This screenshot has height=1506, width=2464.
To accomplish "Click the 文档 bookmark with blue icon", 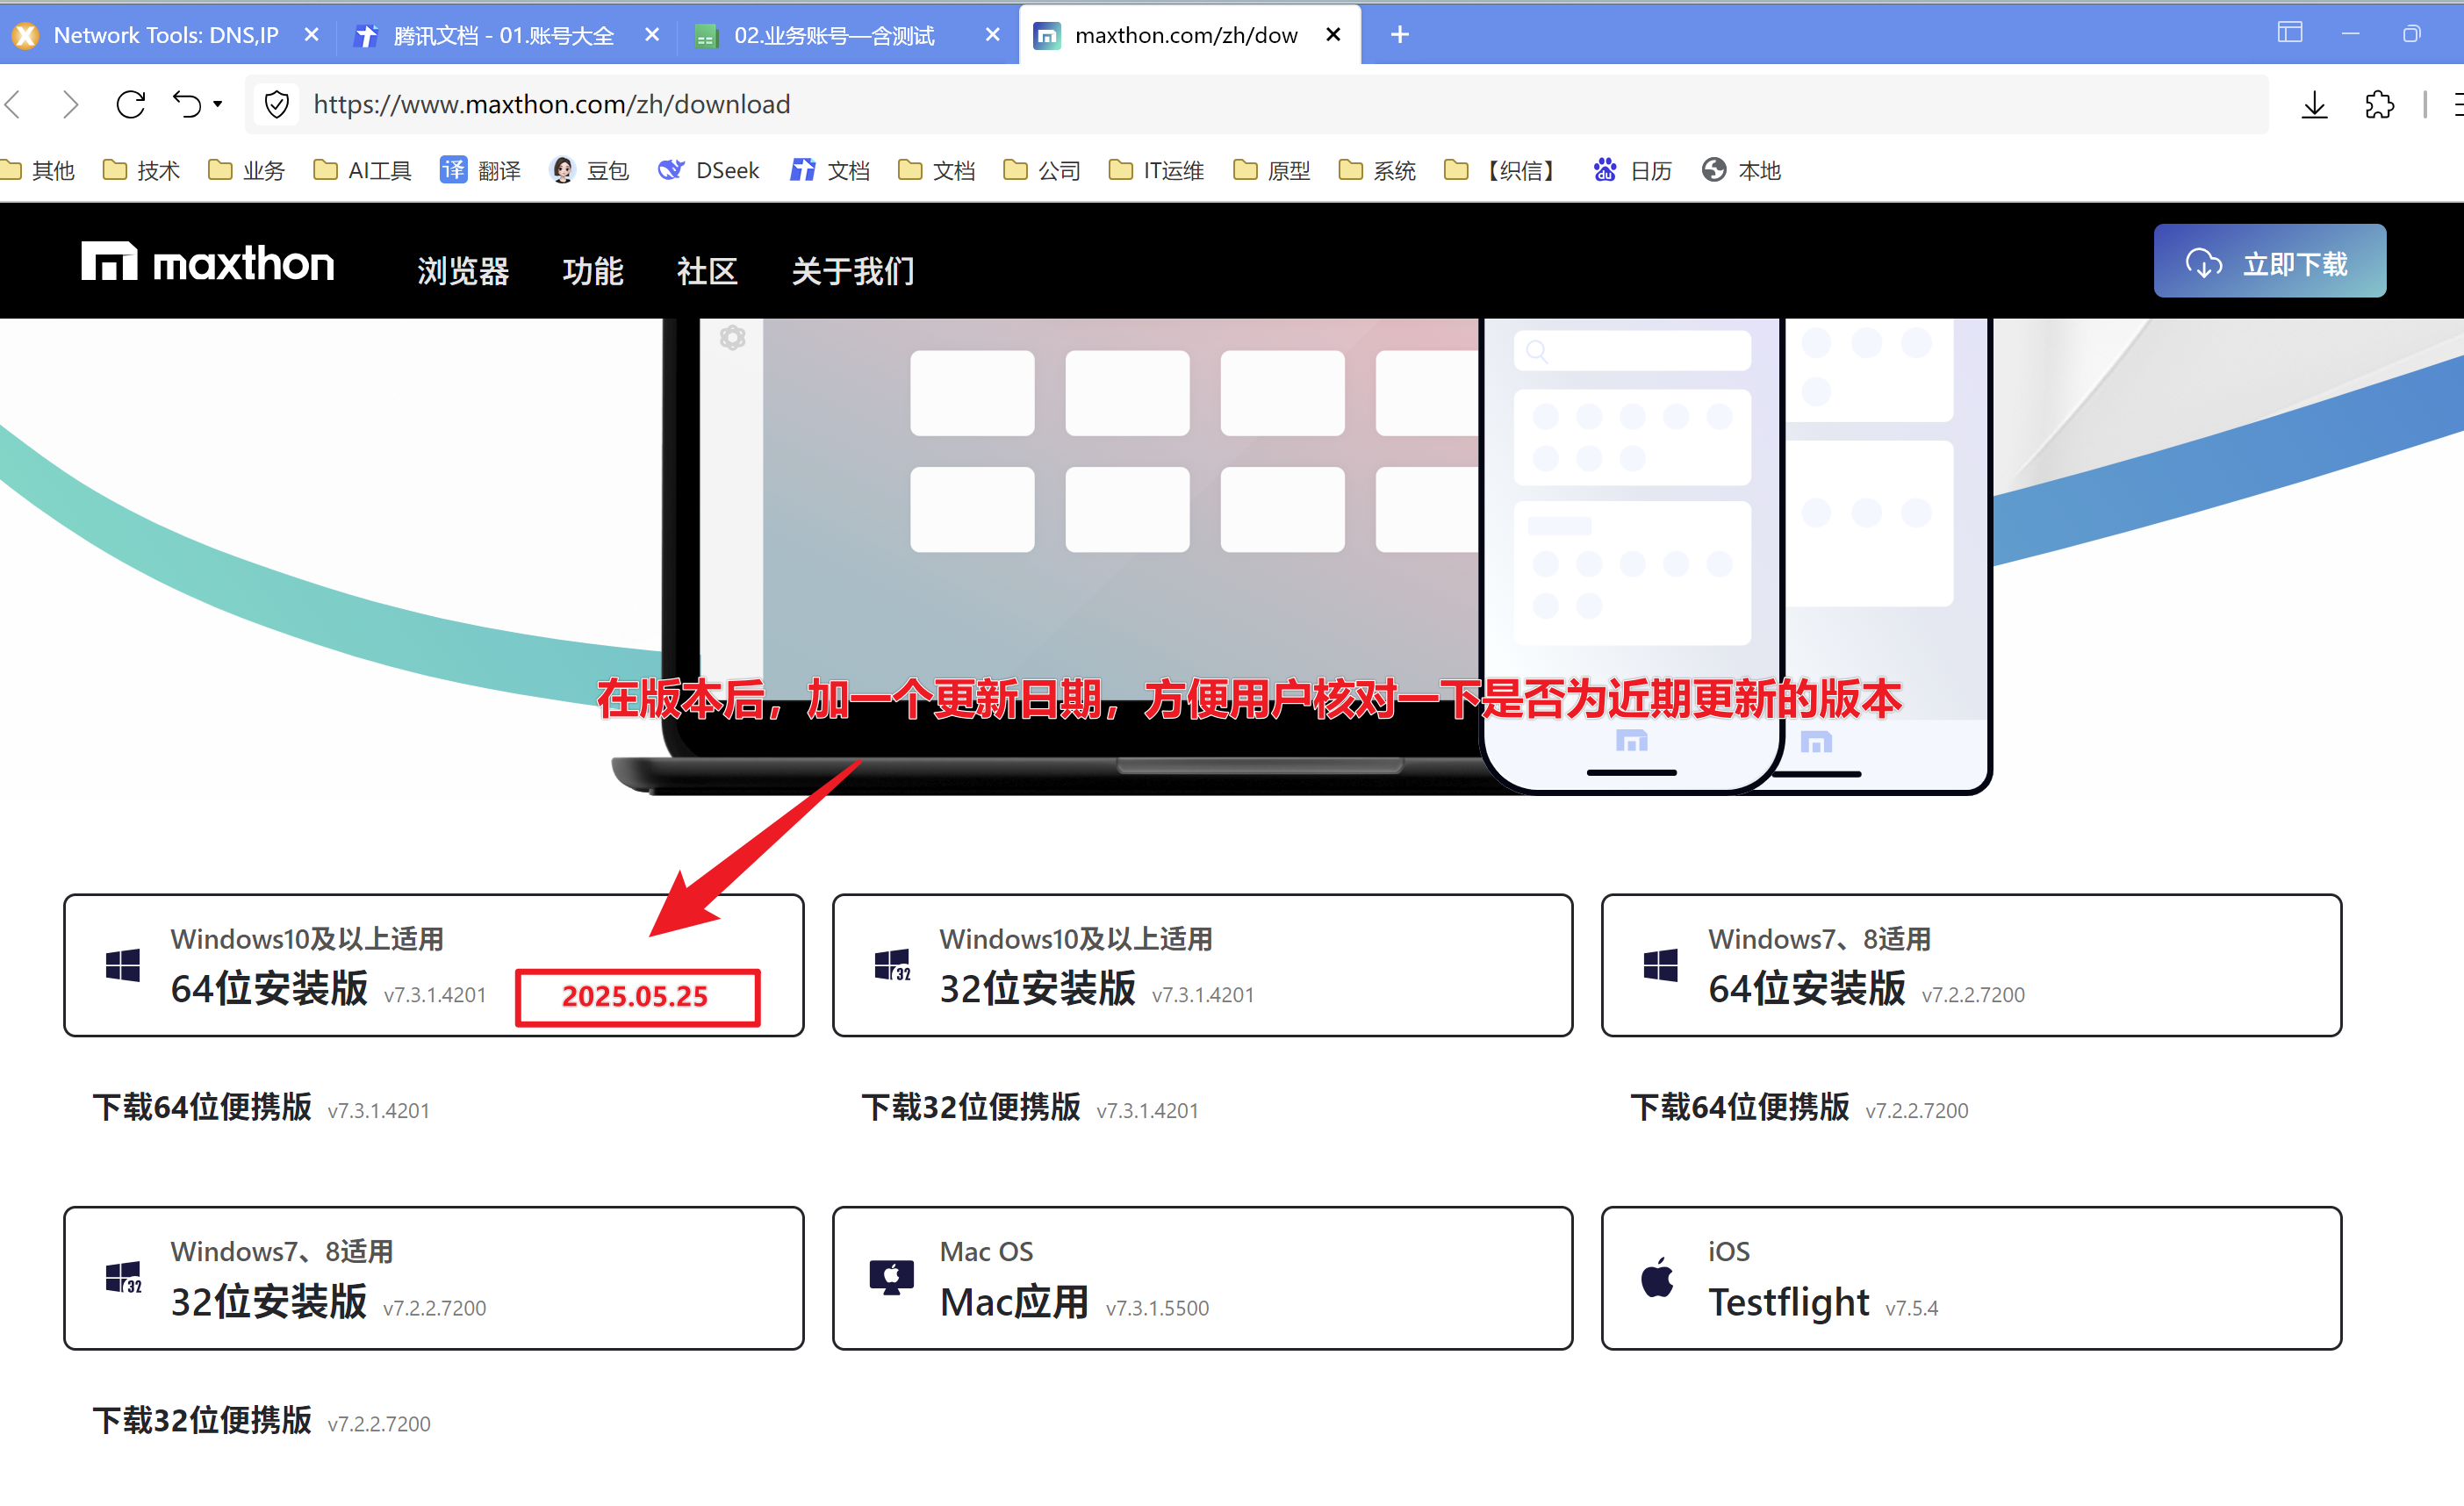I will click(x=830, y=170).
